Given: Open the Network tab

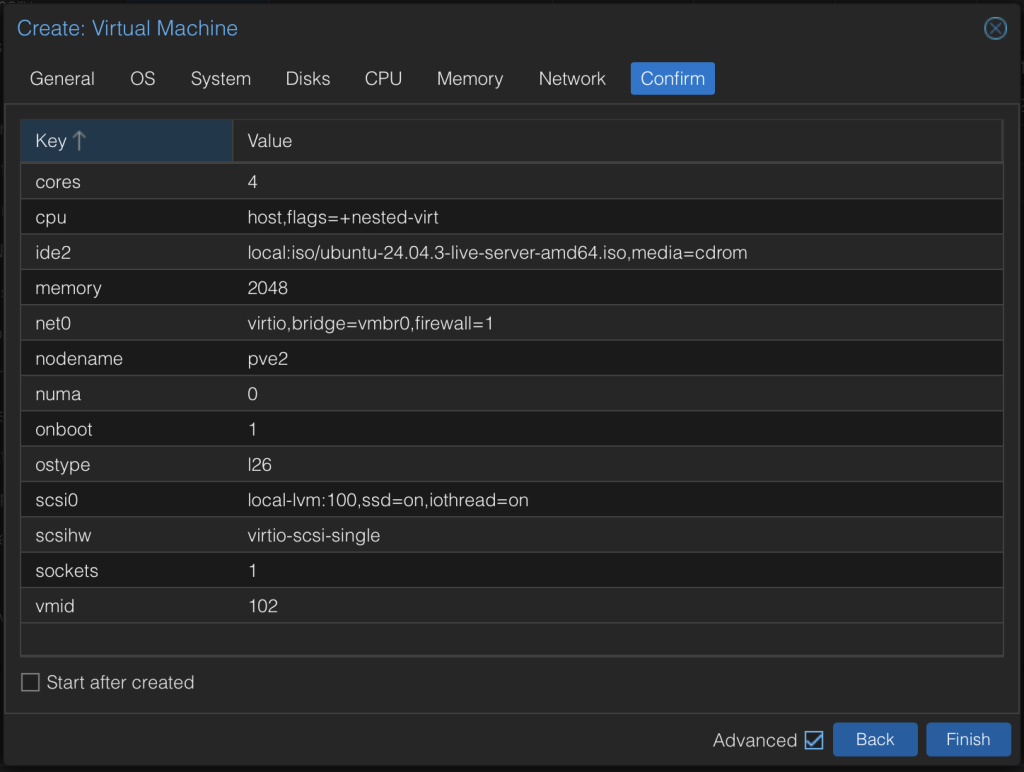Looking at the screenshot, I should (572, 79).
